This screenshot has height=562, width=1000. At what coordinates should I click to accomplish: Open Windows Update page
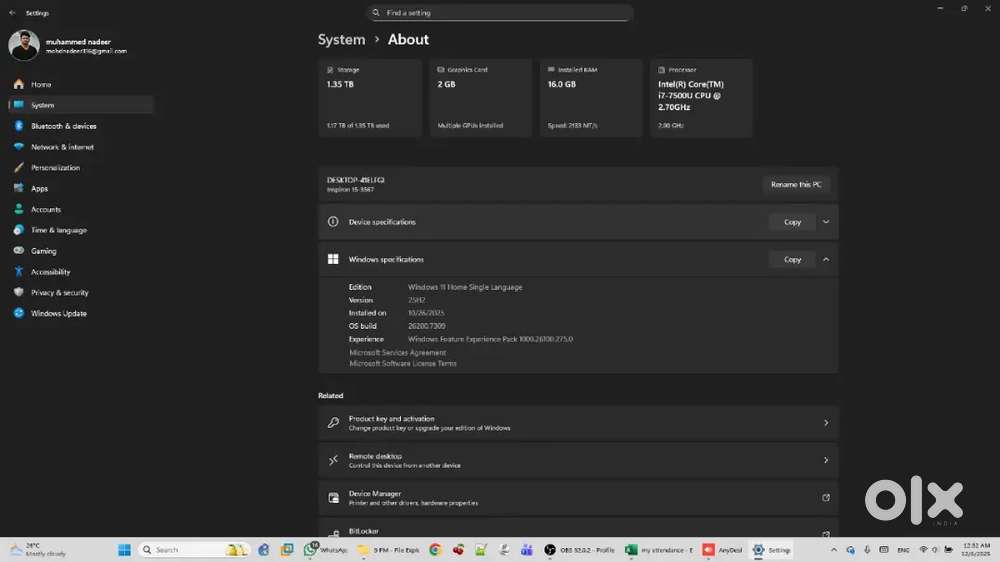pyautogui.click(x=58, y=314)
